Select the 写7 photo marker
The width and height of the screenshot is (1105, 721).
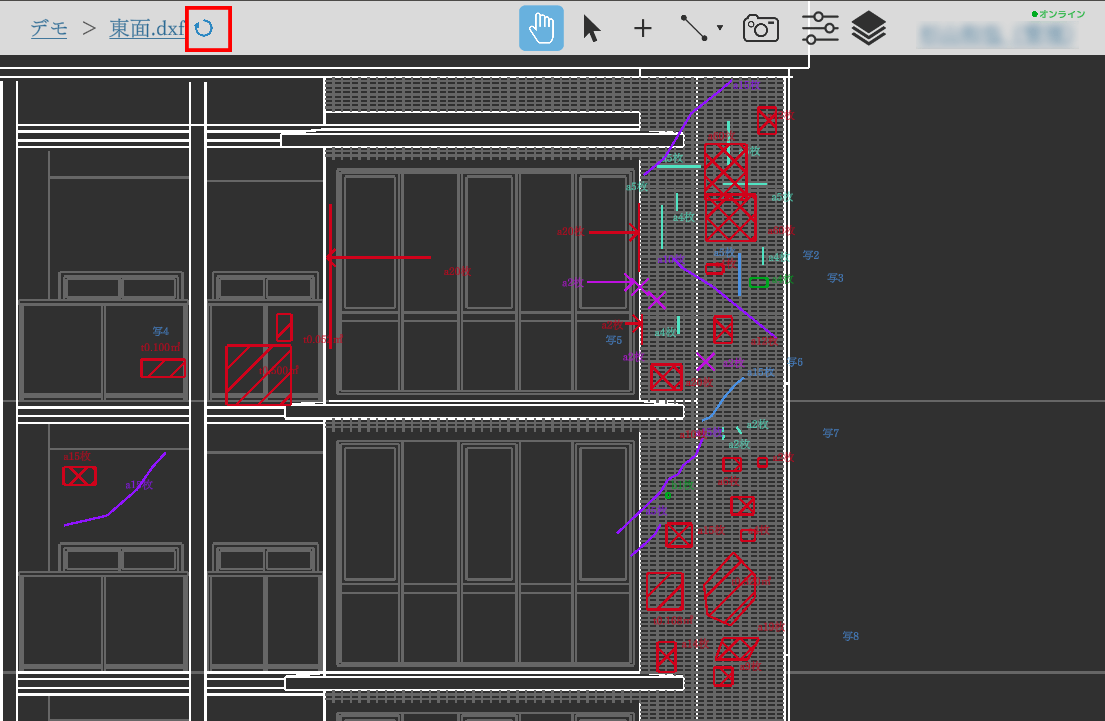coord(831,433)
